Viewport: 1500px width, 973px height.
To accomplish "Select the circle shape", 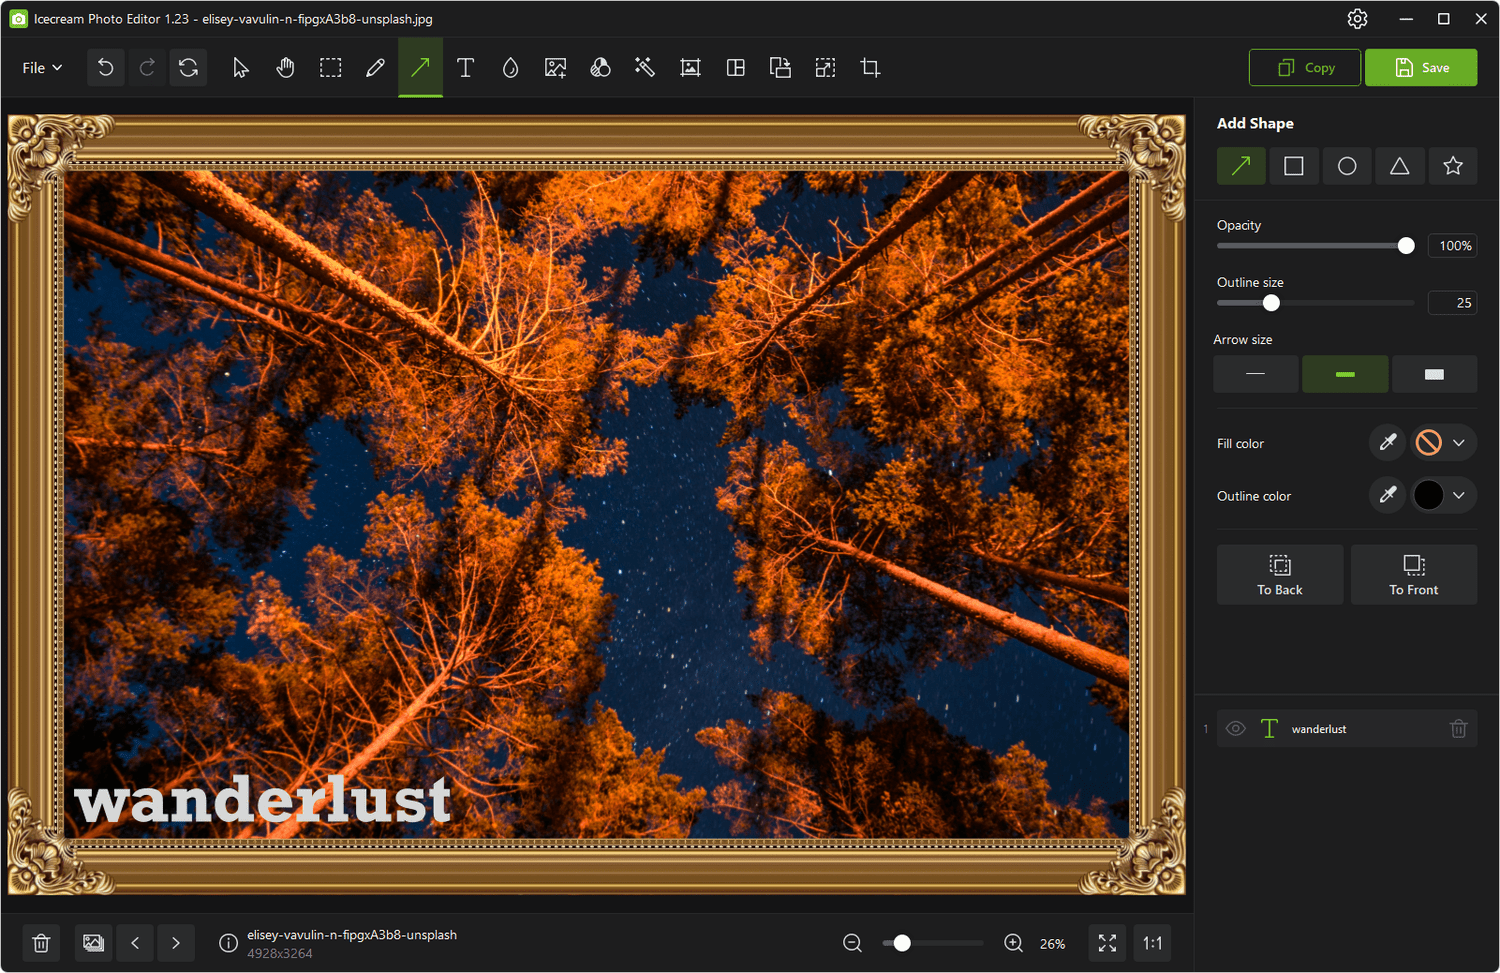I will tap(1347, 166).
